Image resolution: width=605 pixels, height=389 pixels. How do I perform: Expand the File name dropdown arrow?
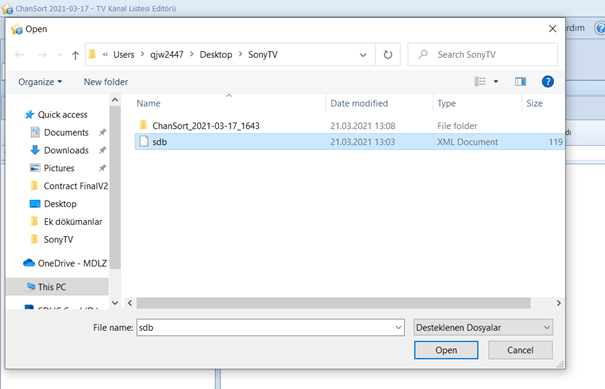pos(398,328)
